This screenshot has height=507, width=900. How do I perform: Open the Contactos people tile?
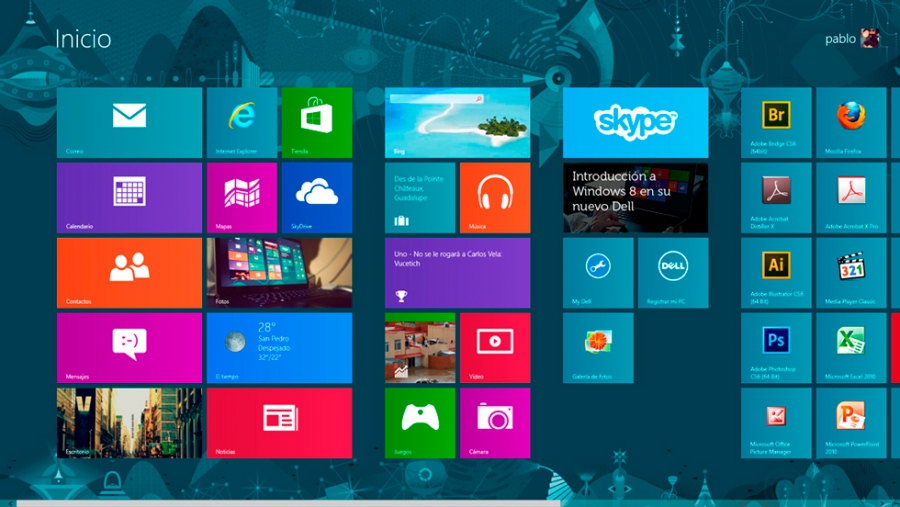pos(129,273)
